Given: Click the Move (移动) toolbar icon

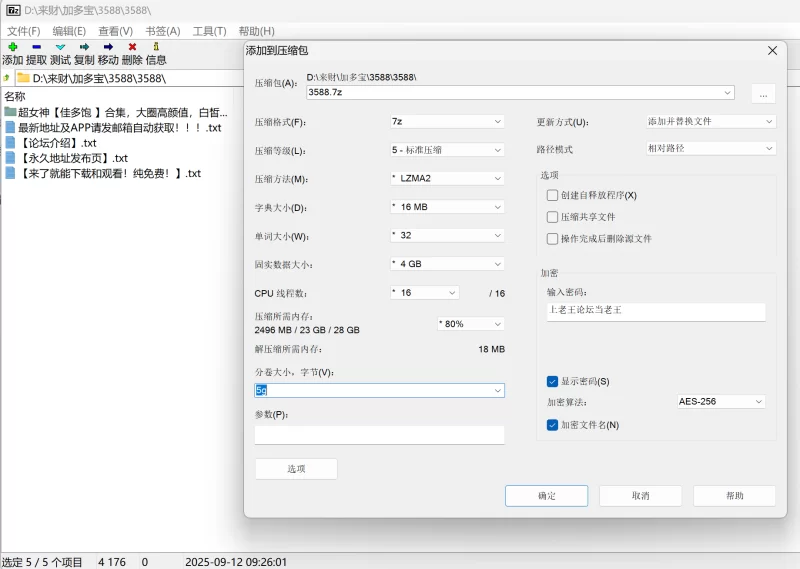Looking at the screenshot, I should coord(108,47).
